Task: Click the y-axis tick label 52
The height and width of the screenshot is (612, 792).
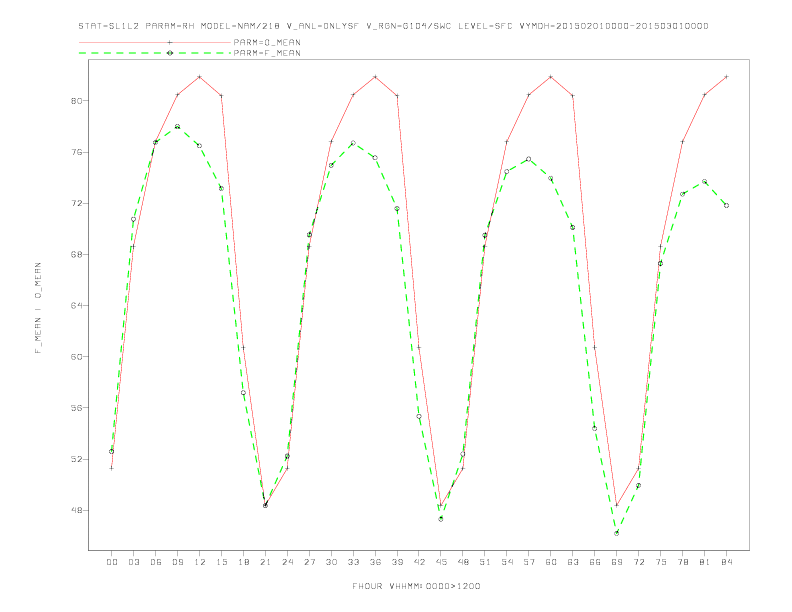Action: pyautogui.click(x=76, y=459)
